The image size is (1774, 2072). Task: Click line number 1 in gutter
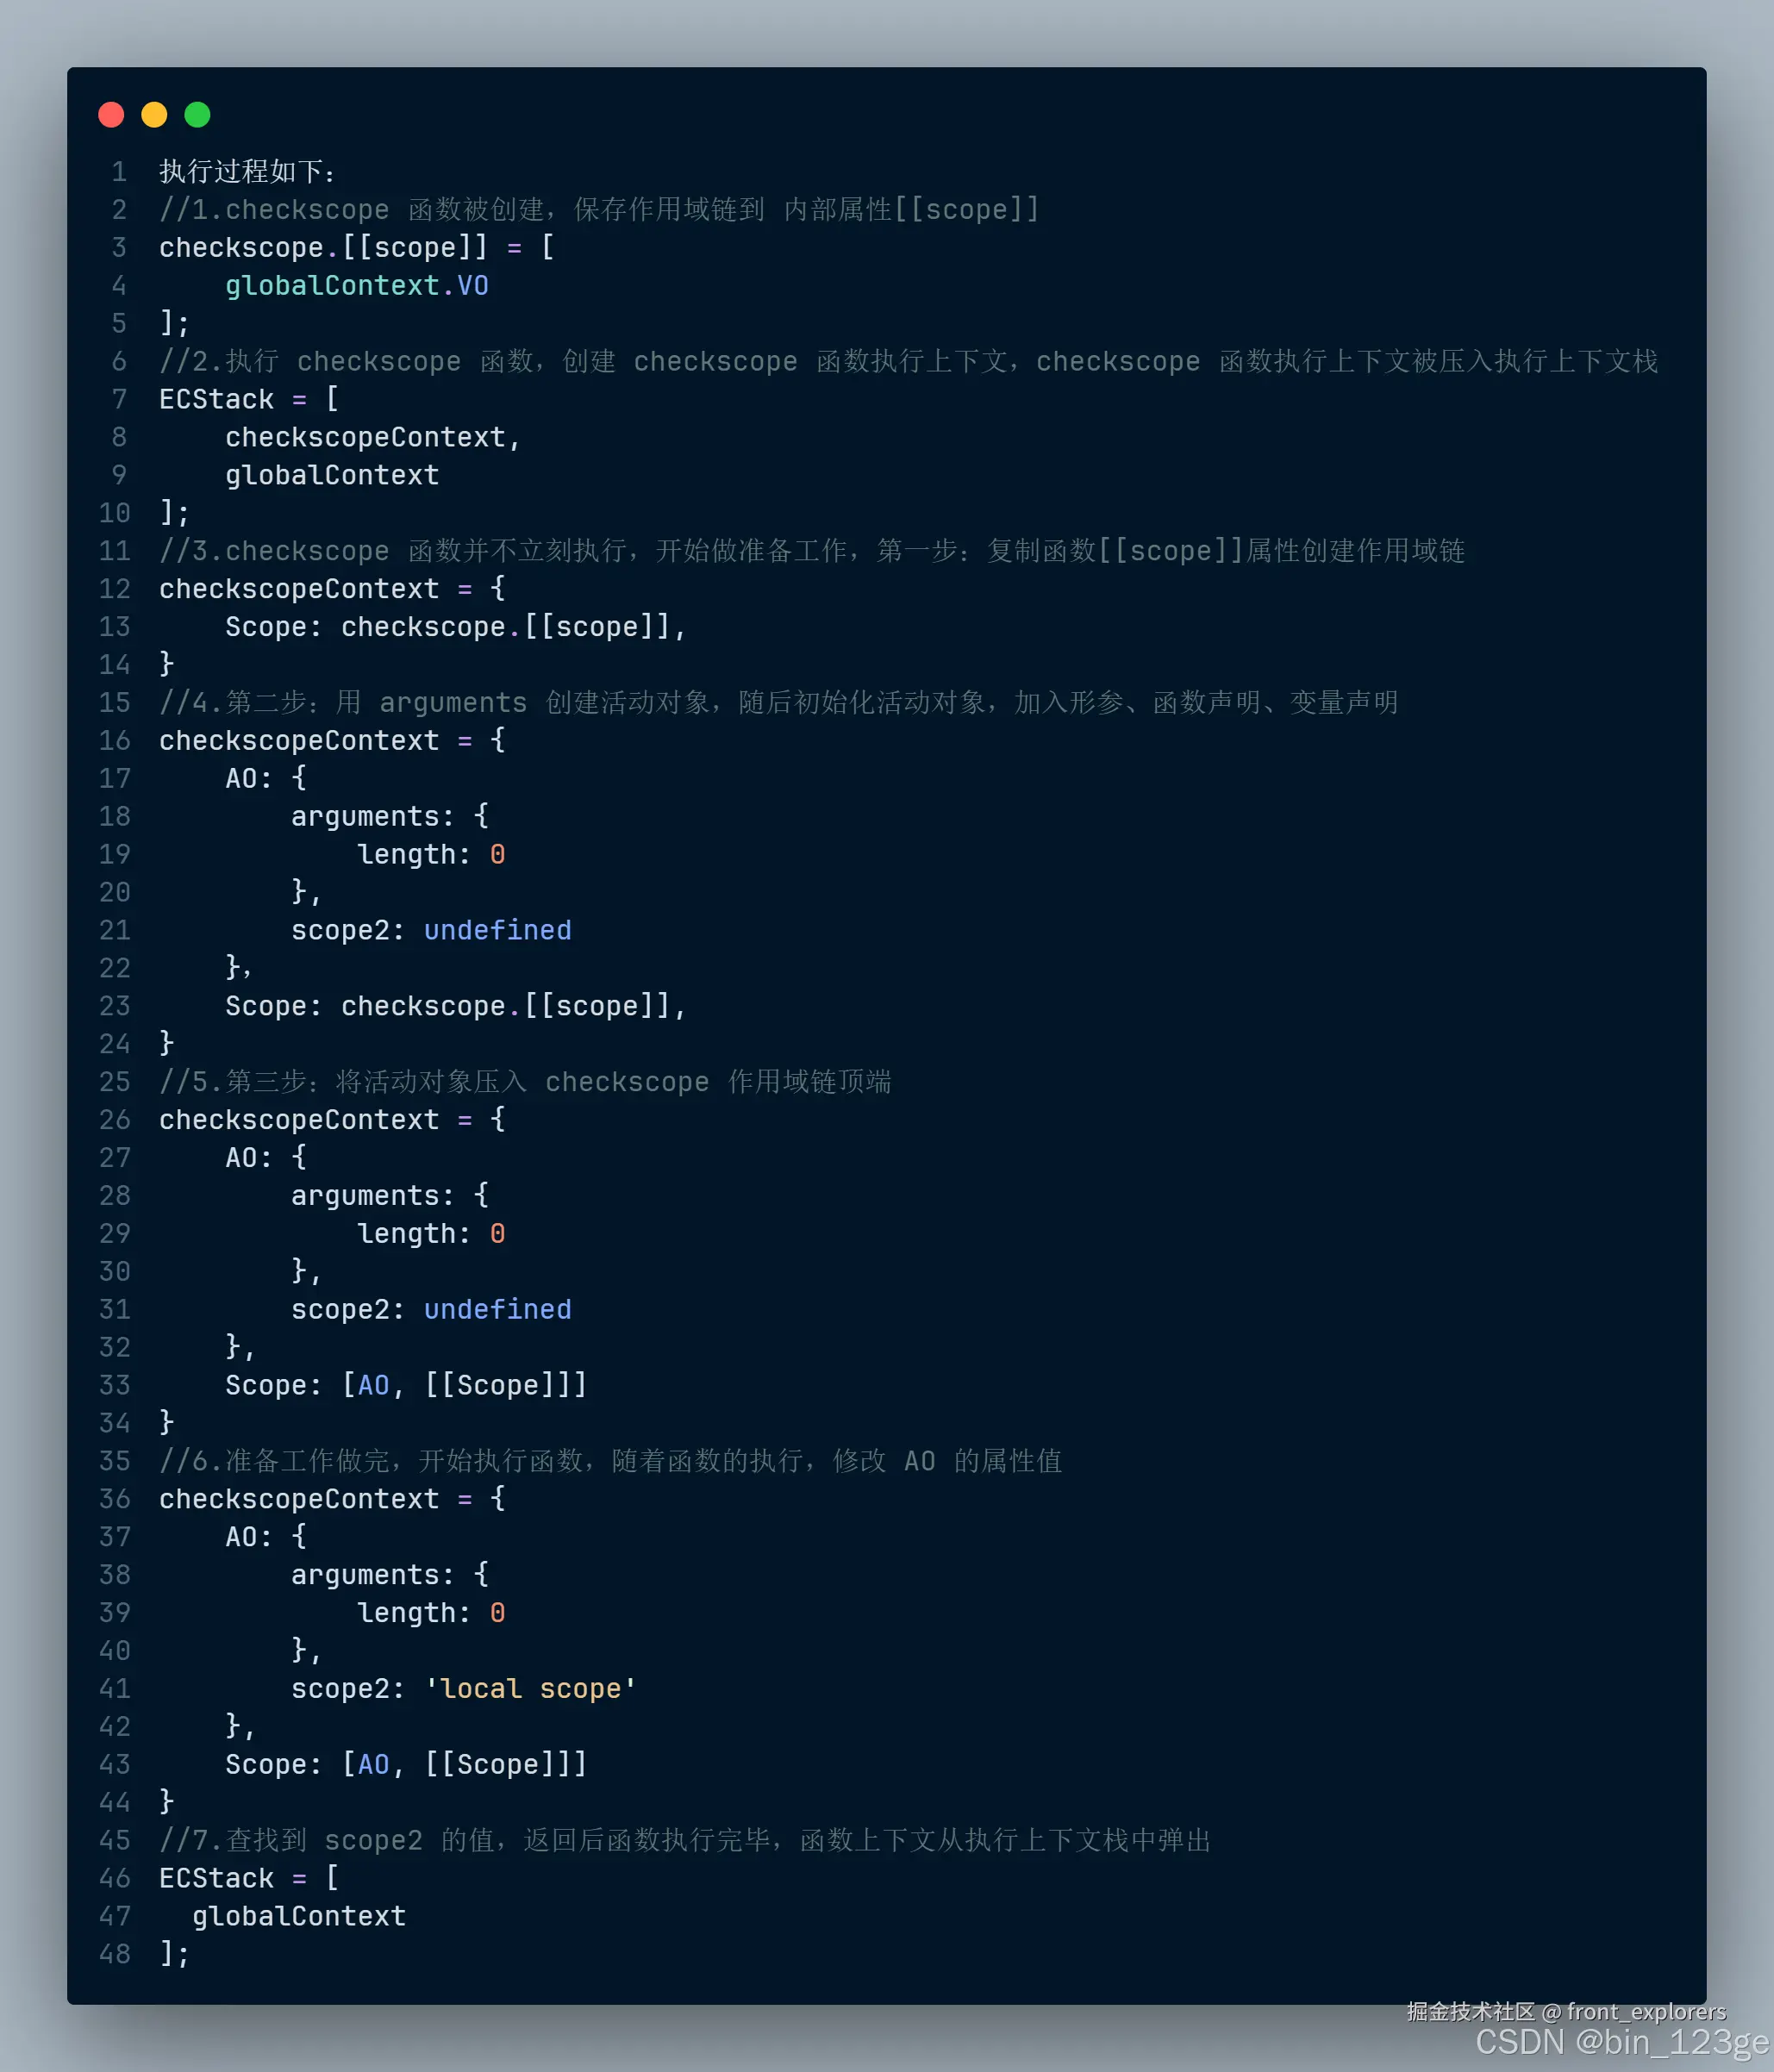[x=119, y=172]
